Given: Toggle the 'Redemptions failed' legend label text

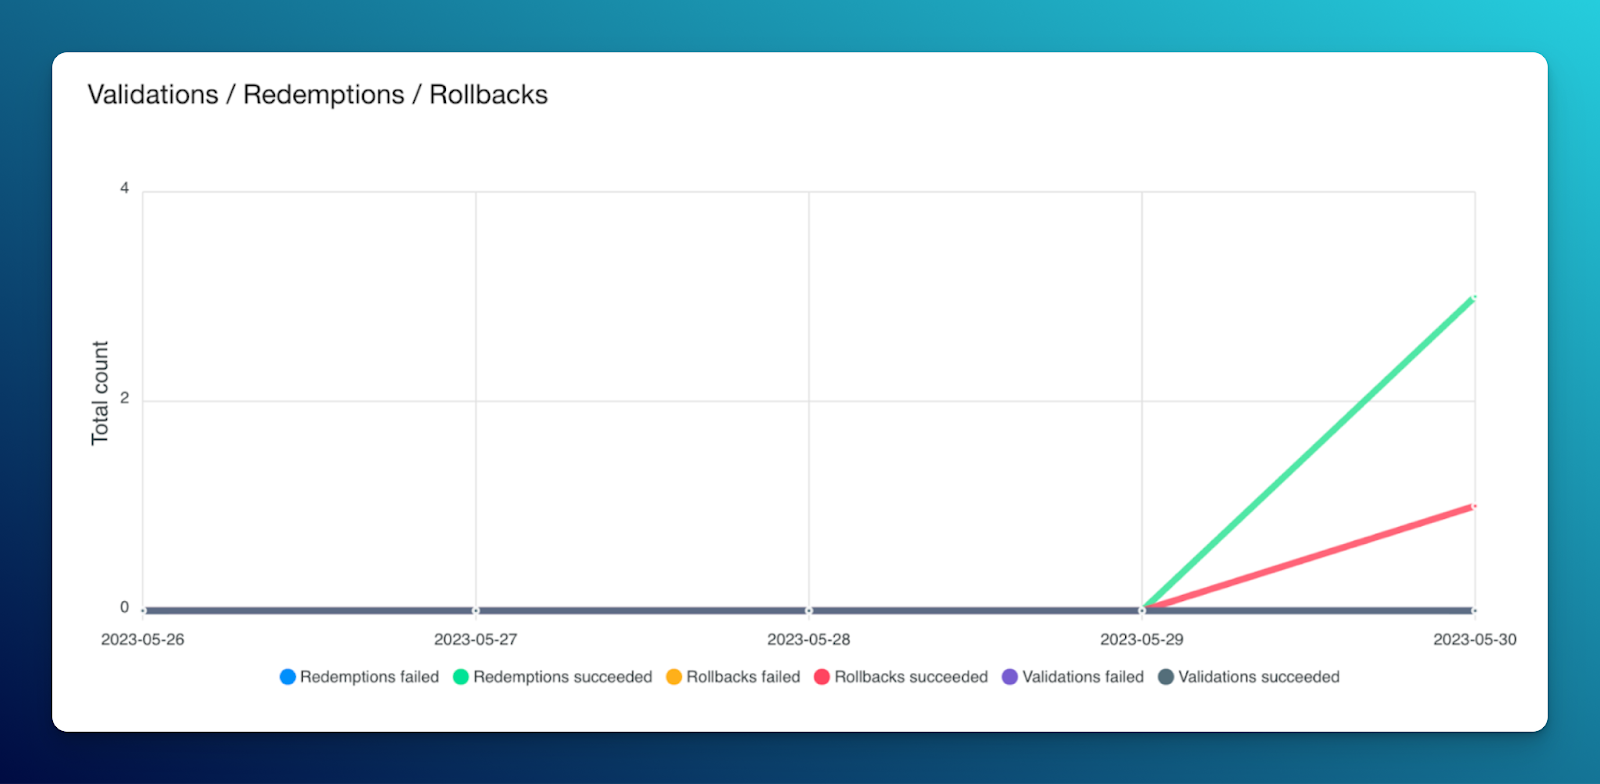Looking at the screenshot, I should (x=369, y=677).
